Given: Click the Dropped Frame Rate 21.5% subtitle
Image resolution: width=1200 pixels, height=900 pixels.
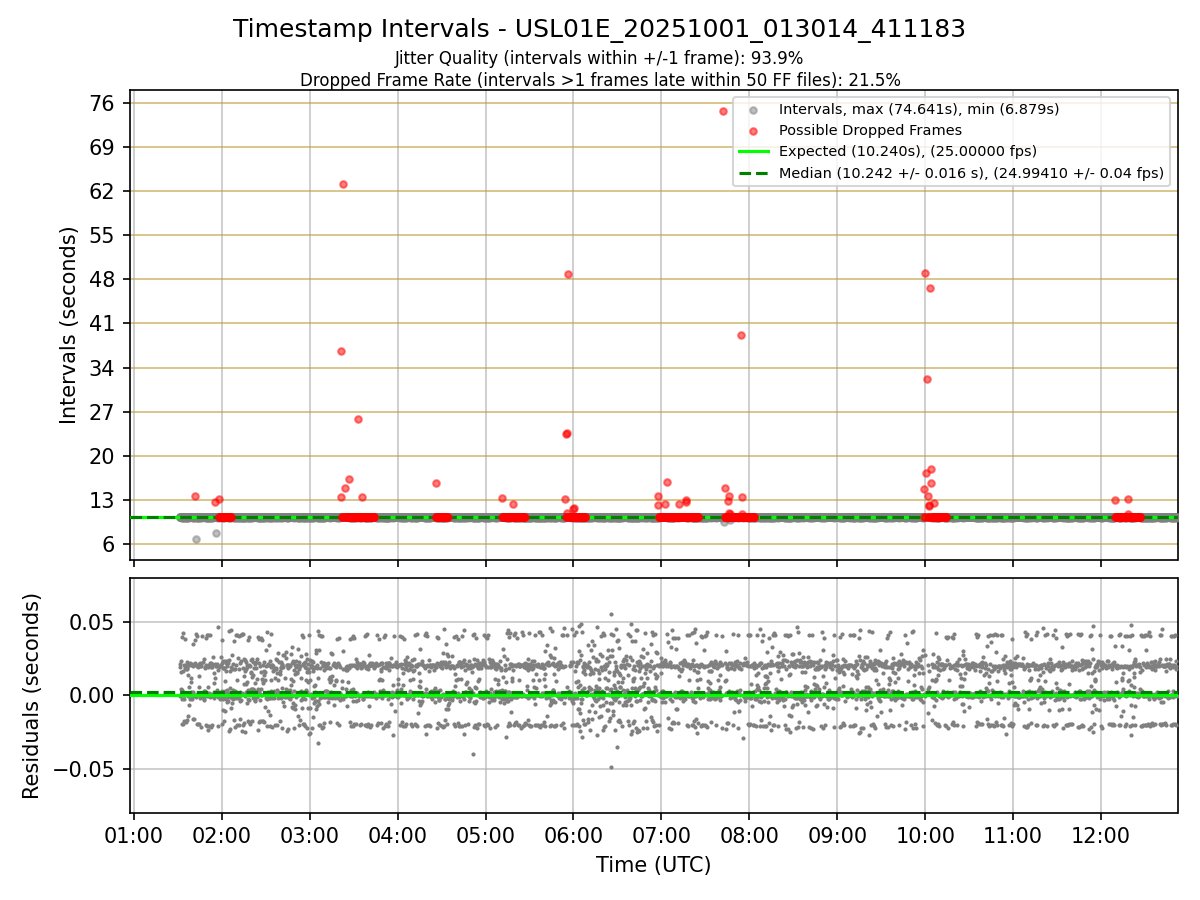Looking at the screenshot, I should point(599,80).
